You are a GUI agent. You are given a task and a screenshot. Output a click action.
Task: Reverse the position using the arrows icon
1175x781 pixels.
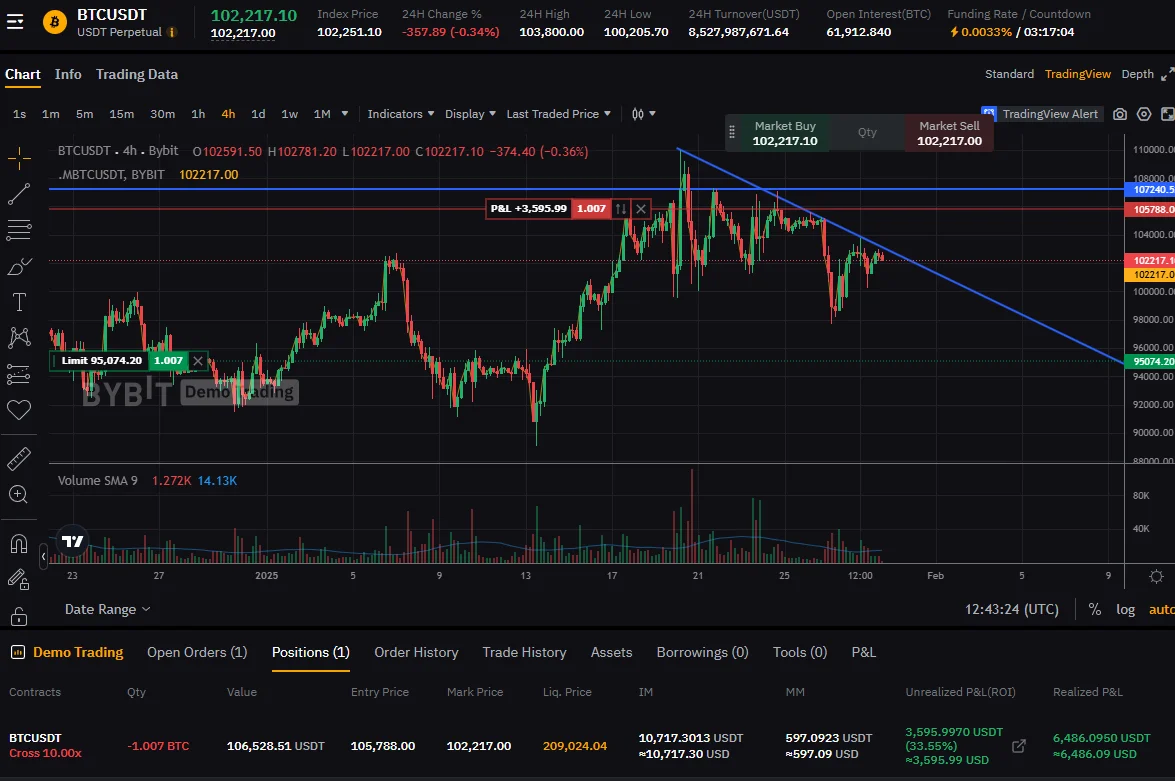click(x=620, y=208)
